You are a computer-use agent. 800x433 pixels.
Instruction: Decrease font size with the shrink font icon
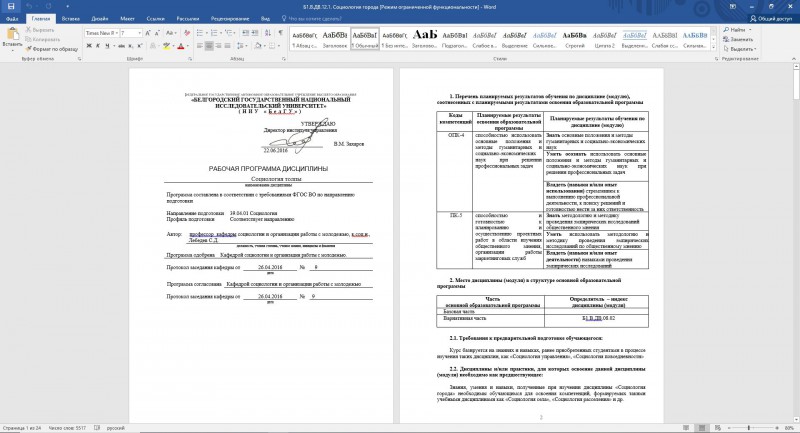(x=157, y=33)
